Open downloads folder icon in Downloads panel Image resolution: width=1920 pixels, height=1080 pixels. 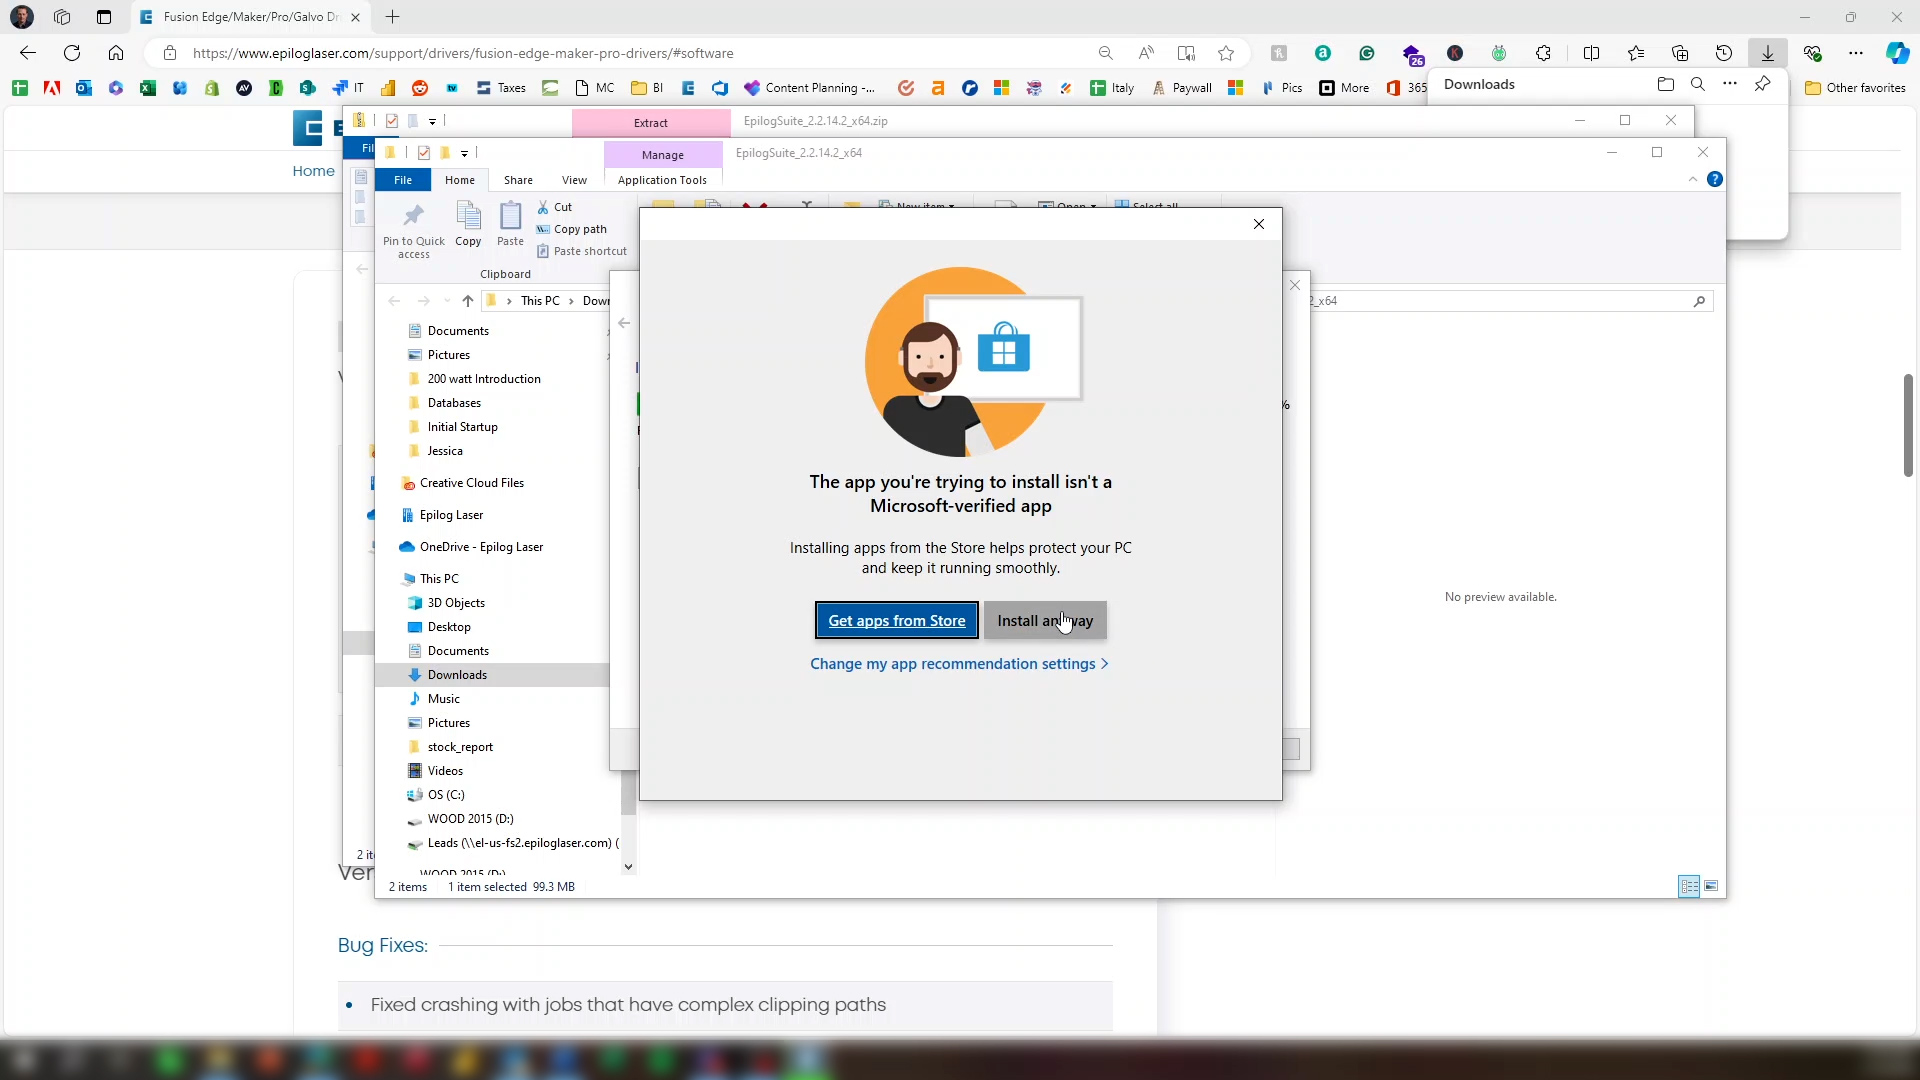point(1665,84)
